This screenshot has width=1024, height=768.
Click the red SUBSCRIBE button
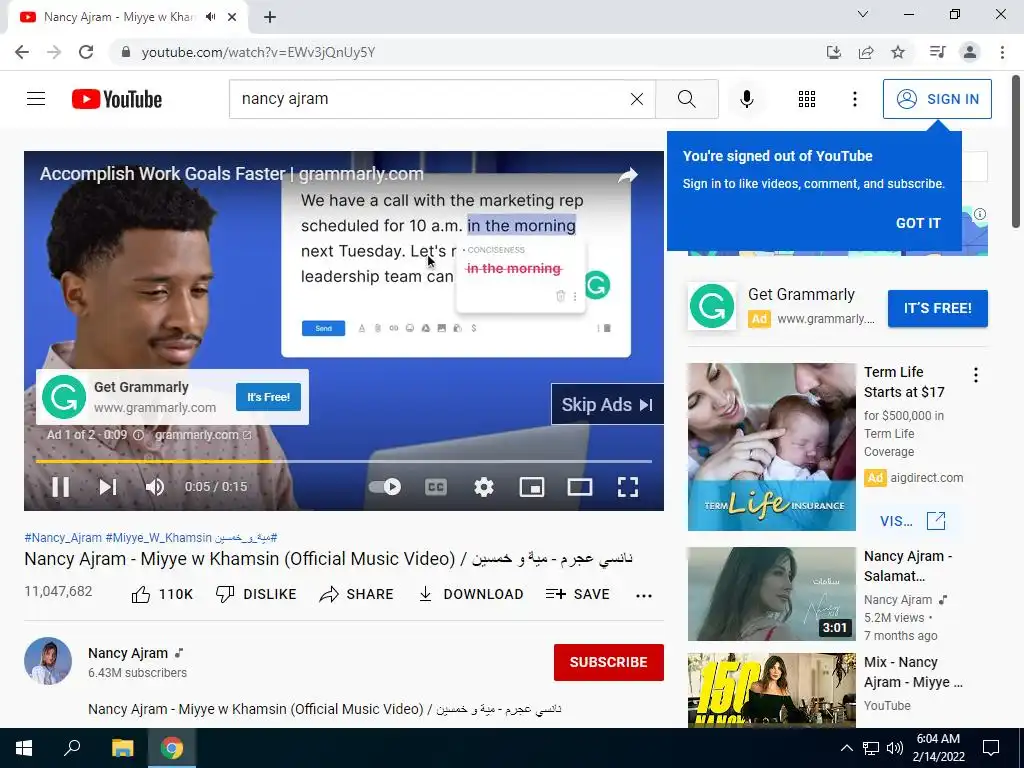click(609, 662)
